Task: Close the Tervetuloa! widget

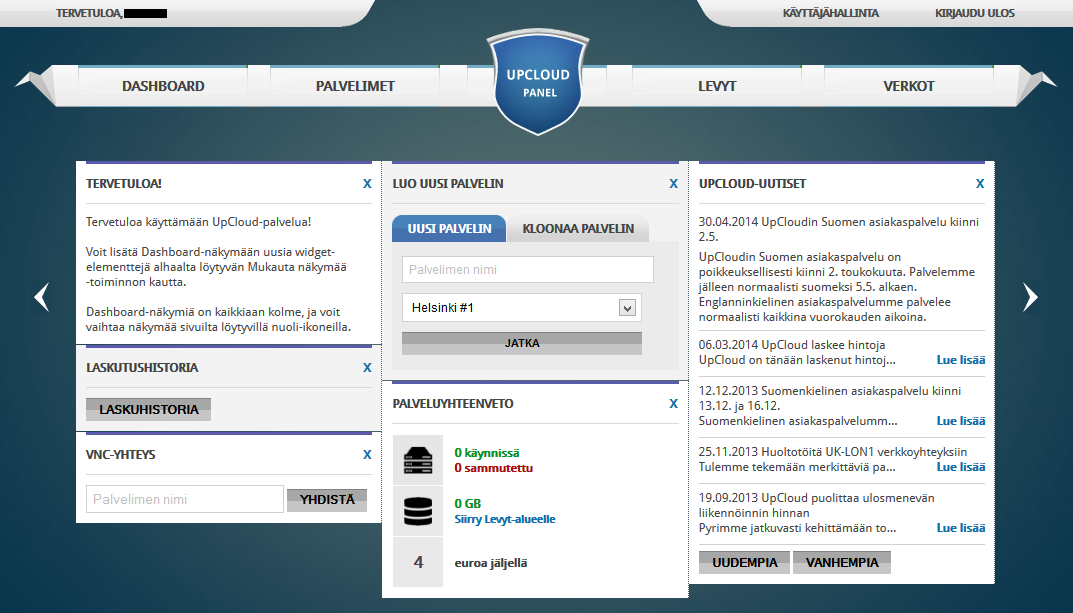Action: pyautogui.click(x=367, y=184)
